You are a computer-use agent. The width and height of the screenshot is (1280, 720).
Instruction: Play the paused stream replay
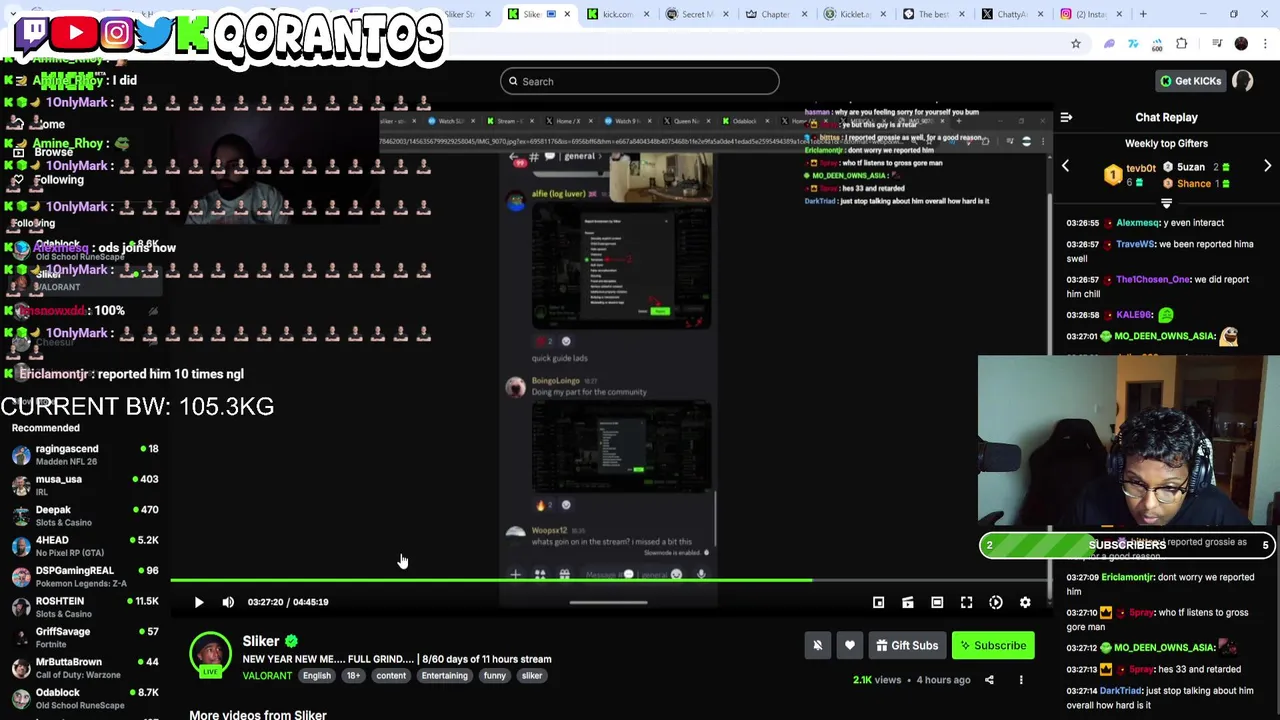pyautogui.click(x=198, y=602)
